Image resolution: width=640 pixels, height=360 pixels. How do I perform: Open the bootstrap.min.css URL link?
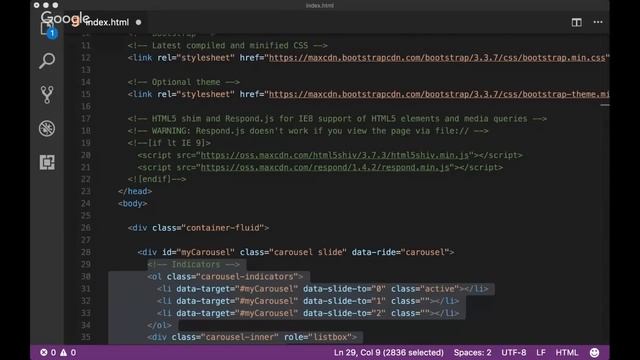click(x=437, y=58)
